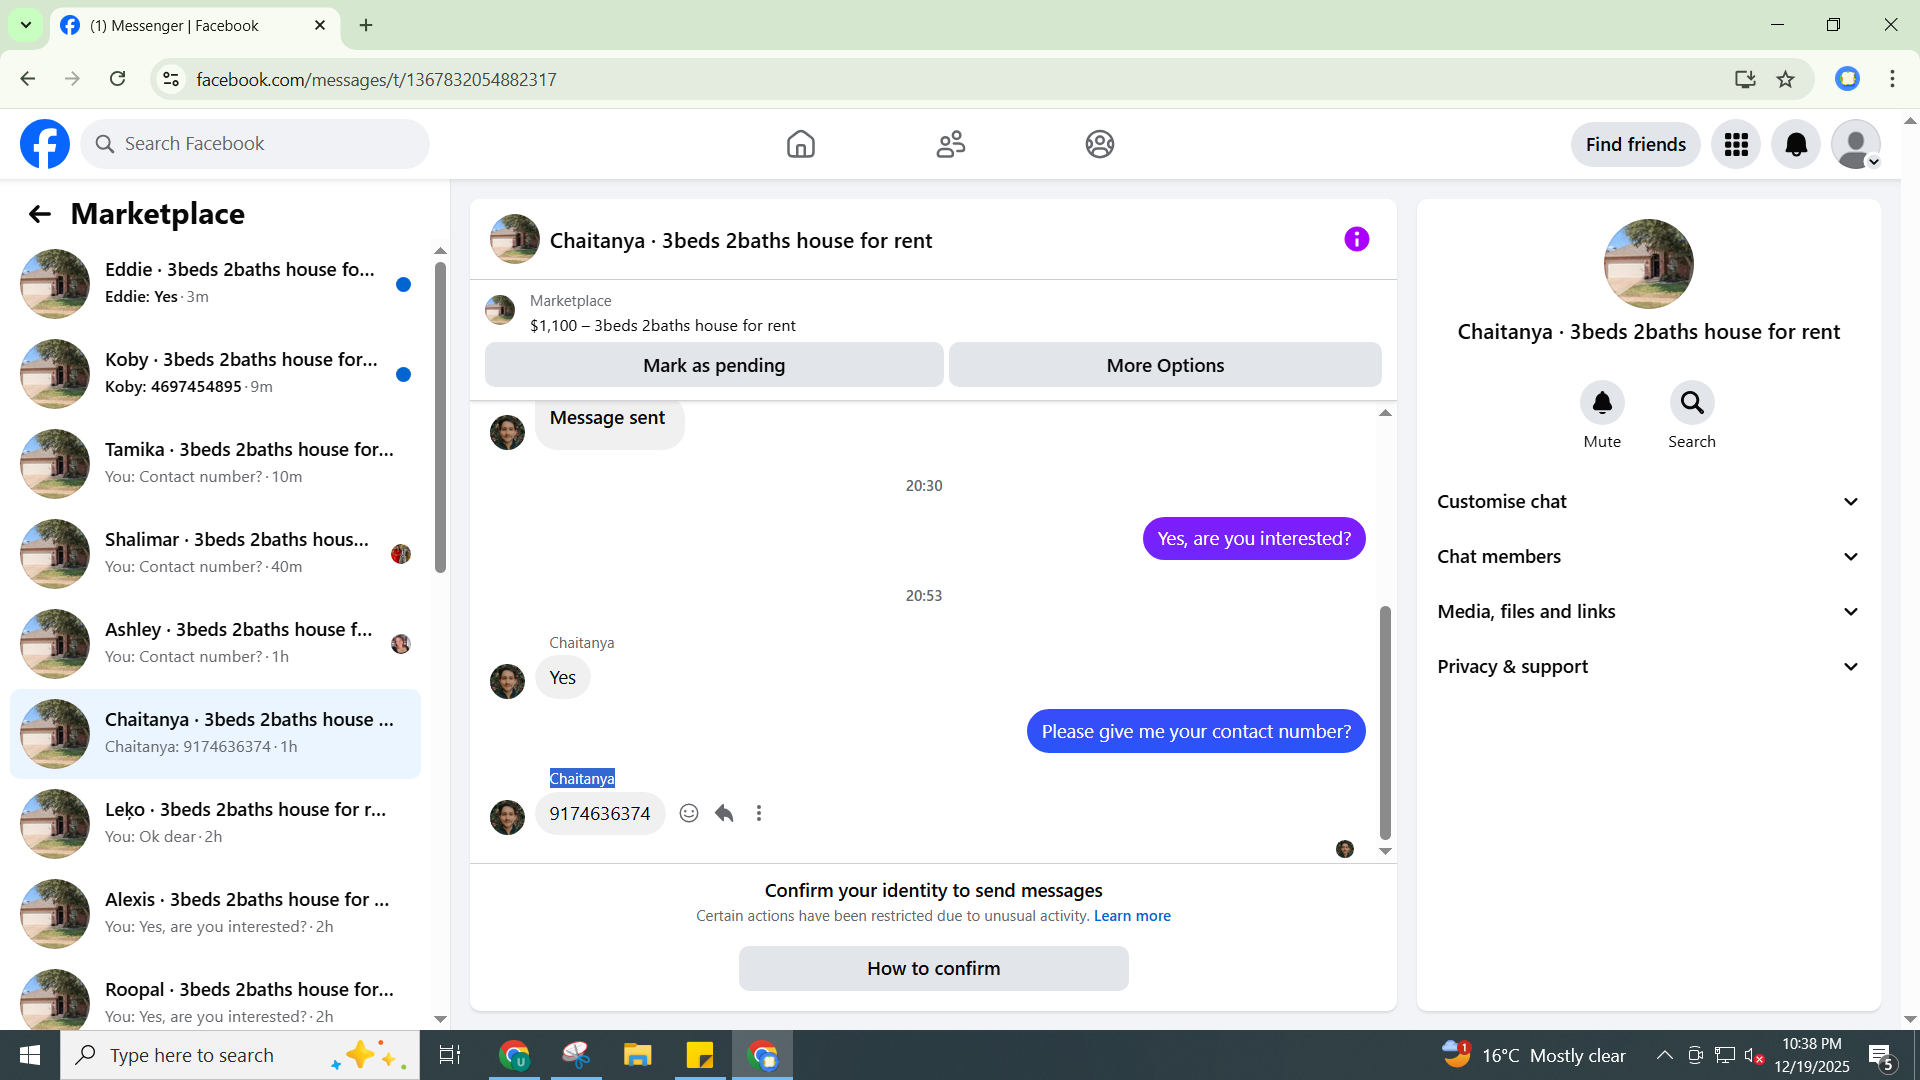
Task: Expand Media, files and links section
Action: 1648,612
